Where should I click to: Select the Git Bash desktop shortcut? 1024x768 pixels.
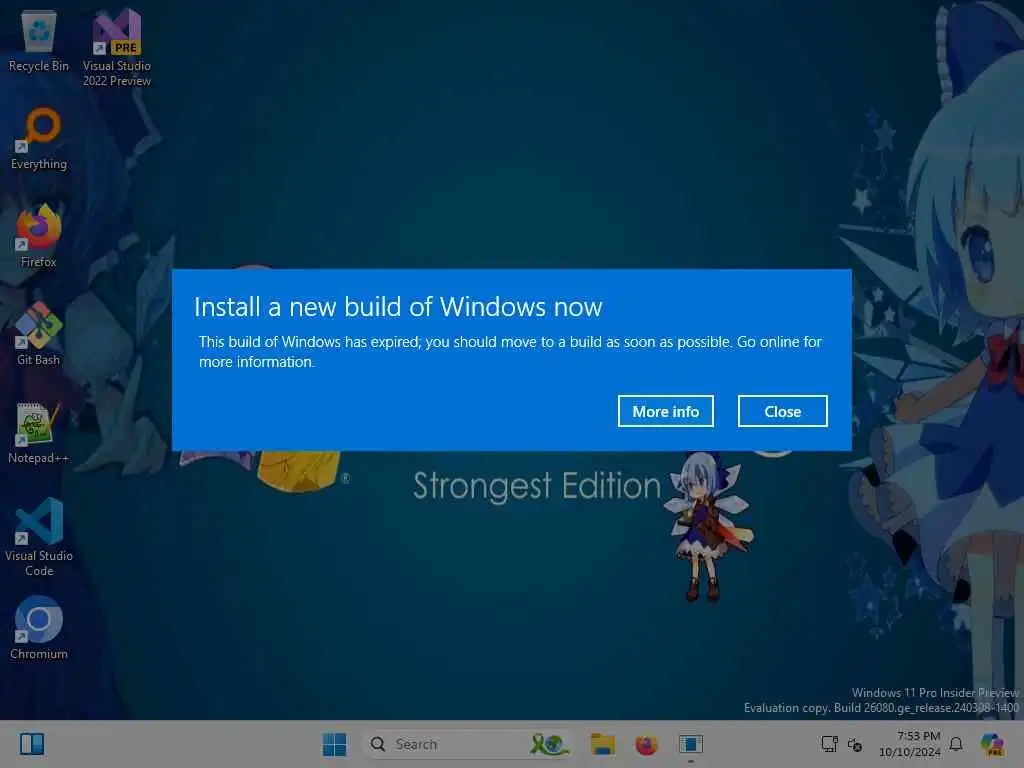39,334
